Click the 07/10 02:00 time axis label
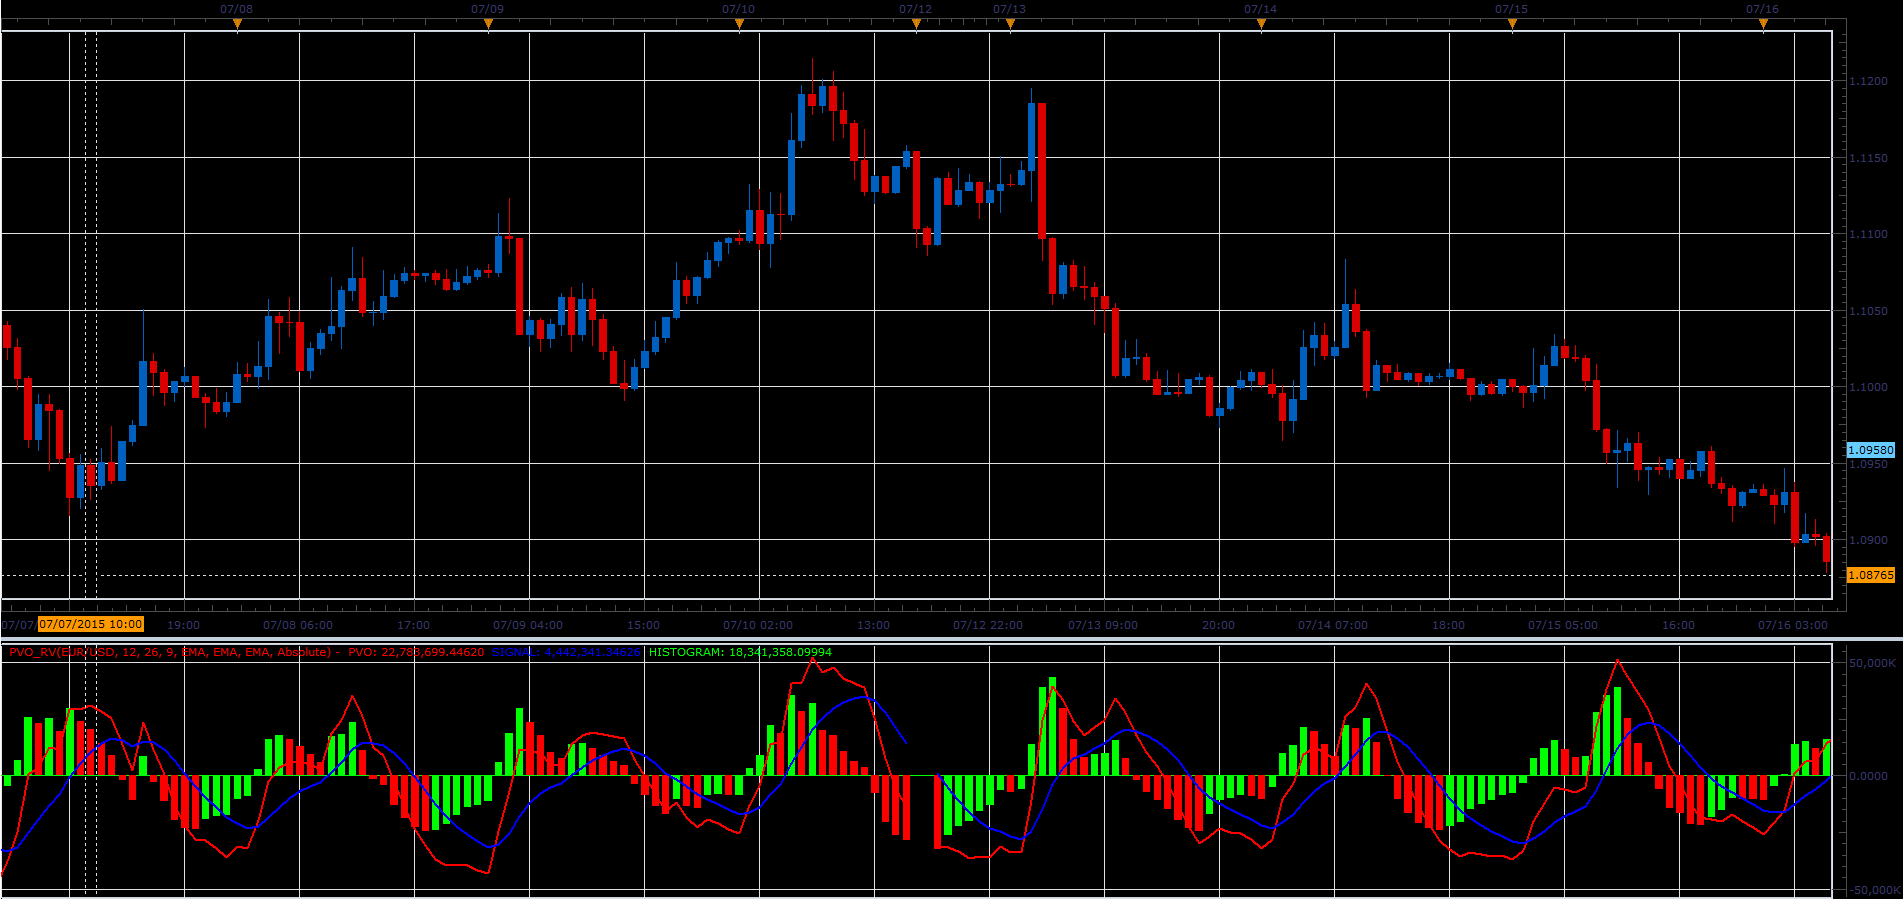Viewport: 1903px width, 899px height. tap(758, 625)
